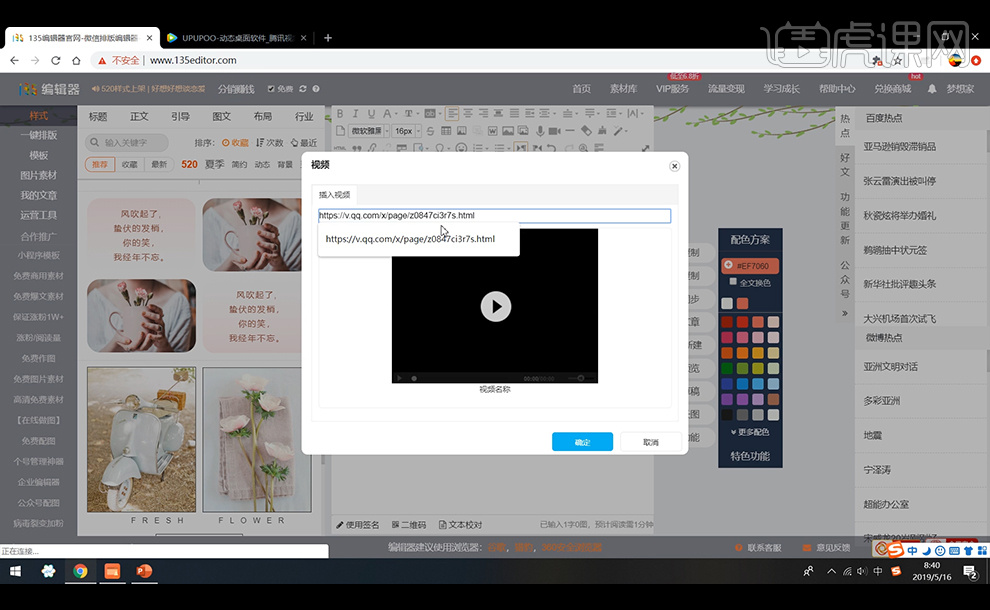
Task: Open 使用签名 at editor bottom
Action: tap(358, 525)
